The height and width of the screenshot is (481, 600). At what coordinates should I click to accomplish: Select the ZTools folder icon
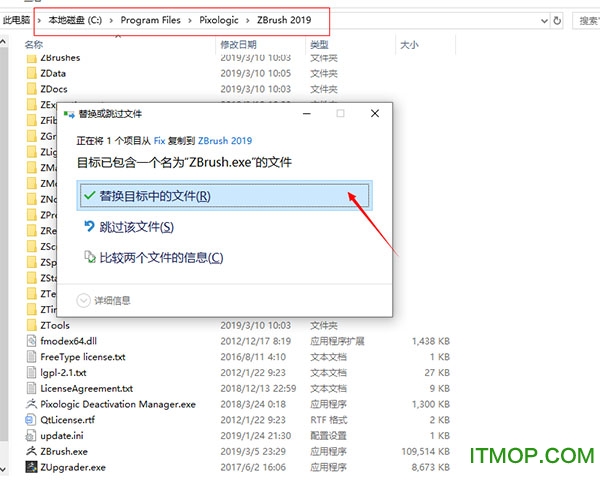pyautogui.click(x=32, y=325)
